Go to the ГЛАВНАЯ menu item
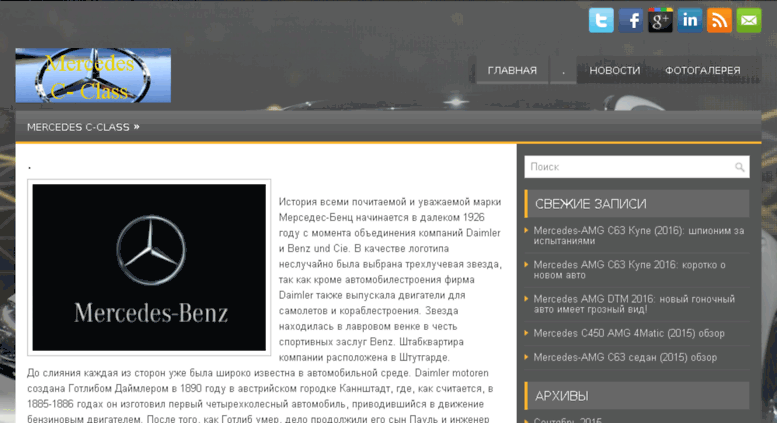Screen dimensions: 777x423 [x=512, y=70]
